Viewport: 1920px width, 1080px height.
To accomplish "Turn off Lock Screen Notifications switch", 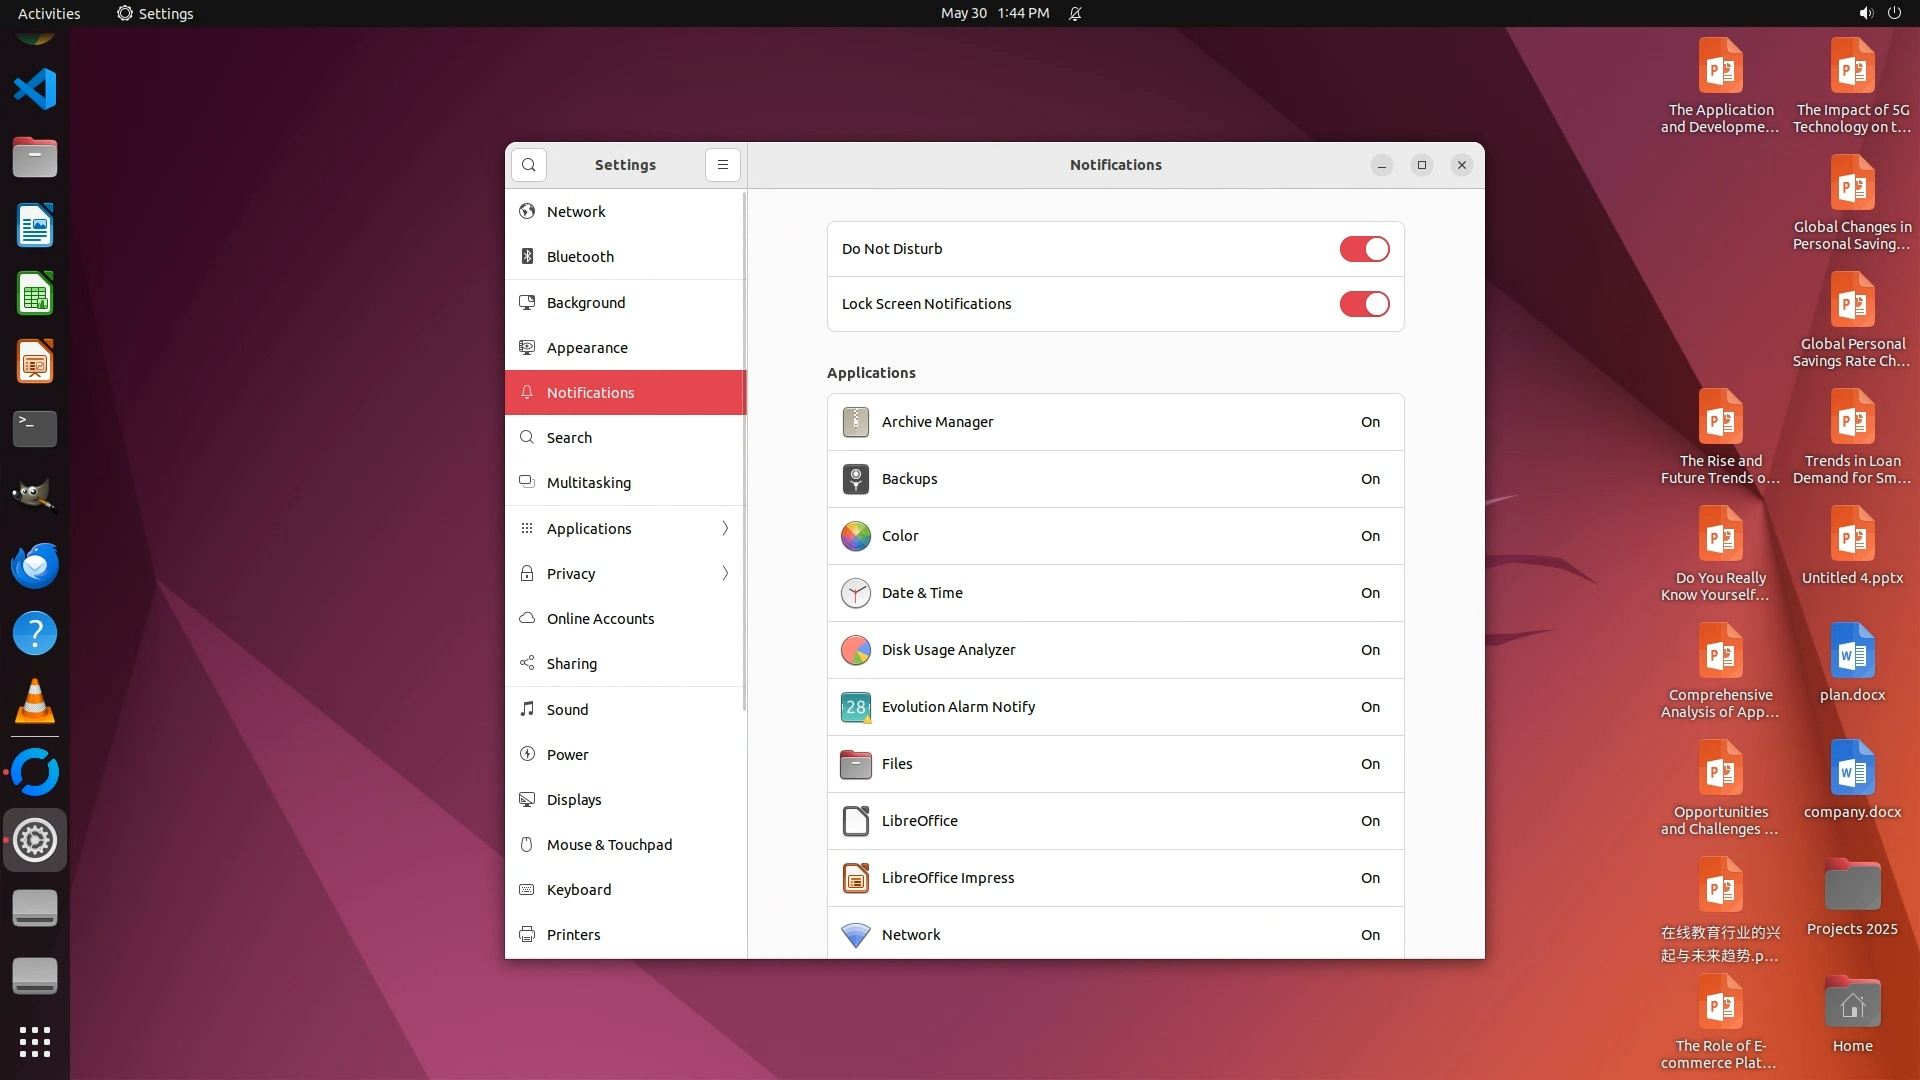I will coord(1364,304).
